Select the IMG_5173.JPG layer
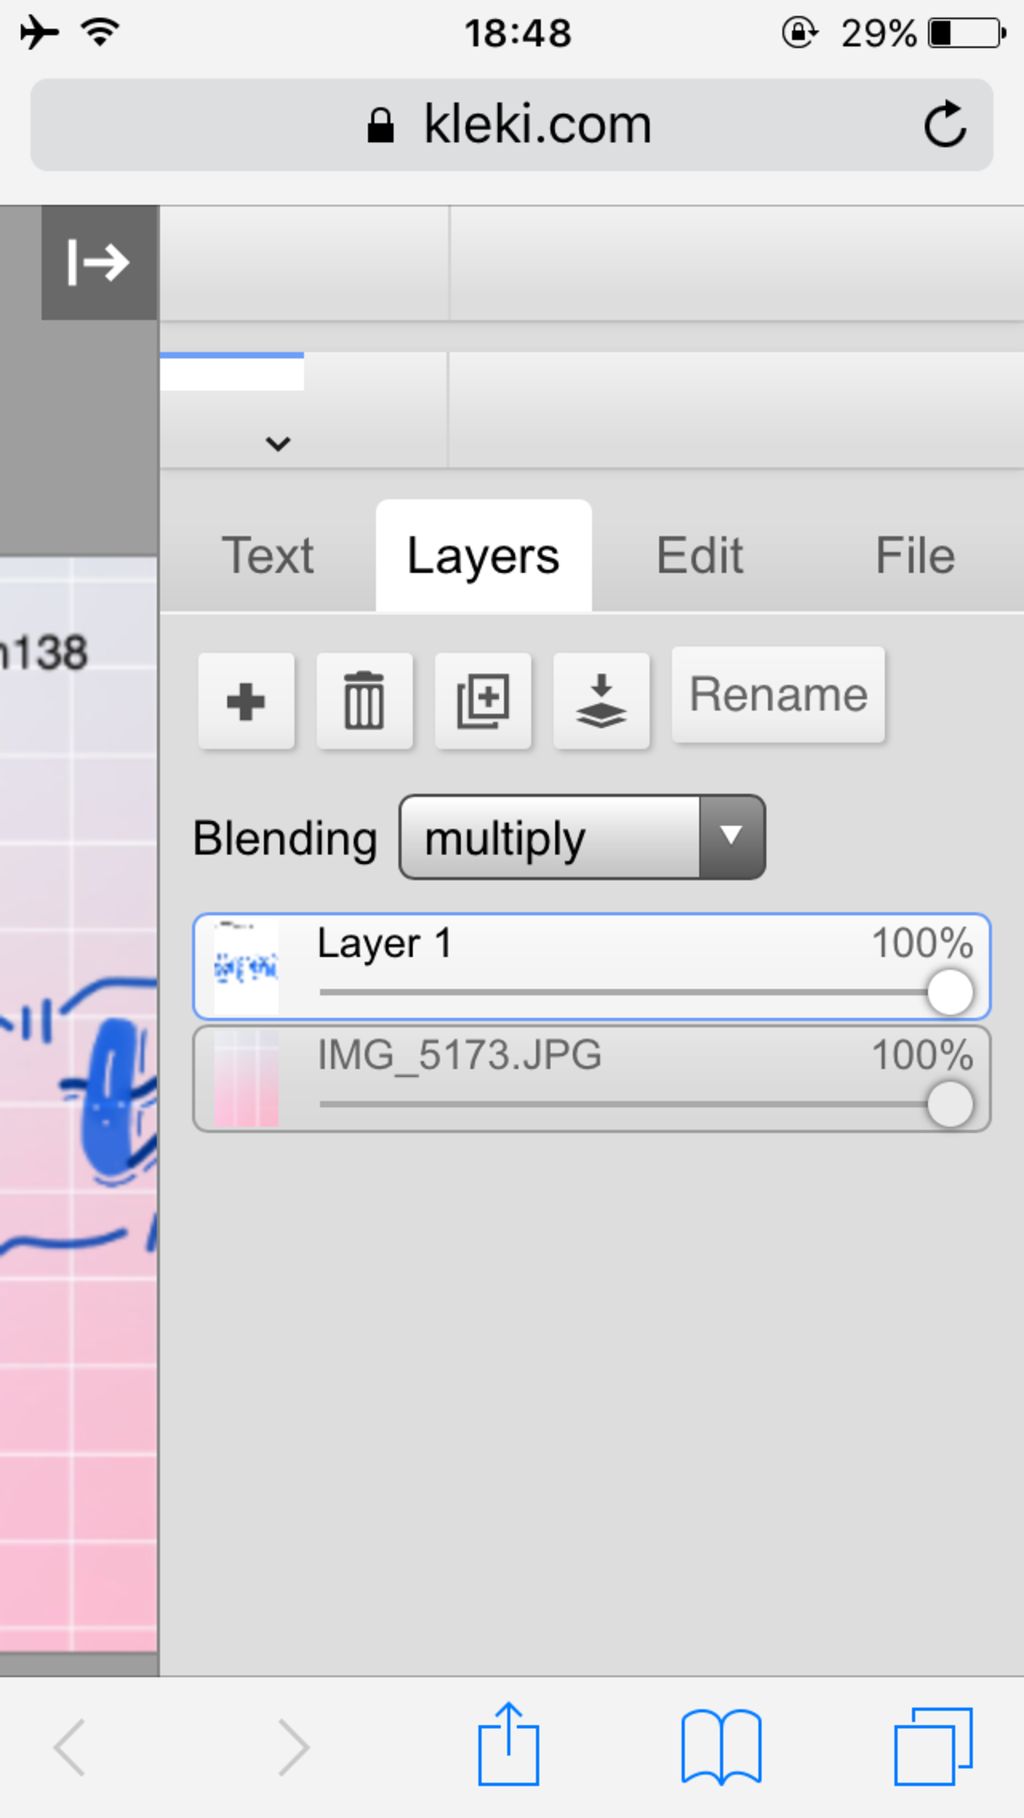Screen dimensions: 1024x1818 click(x=592, y=1079)
